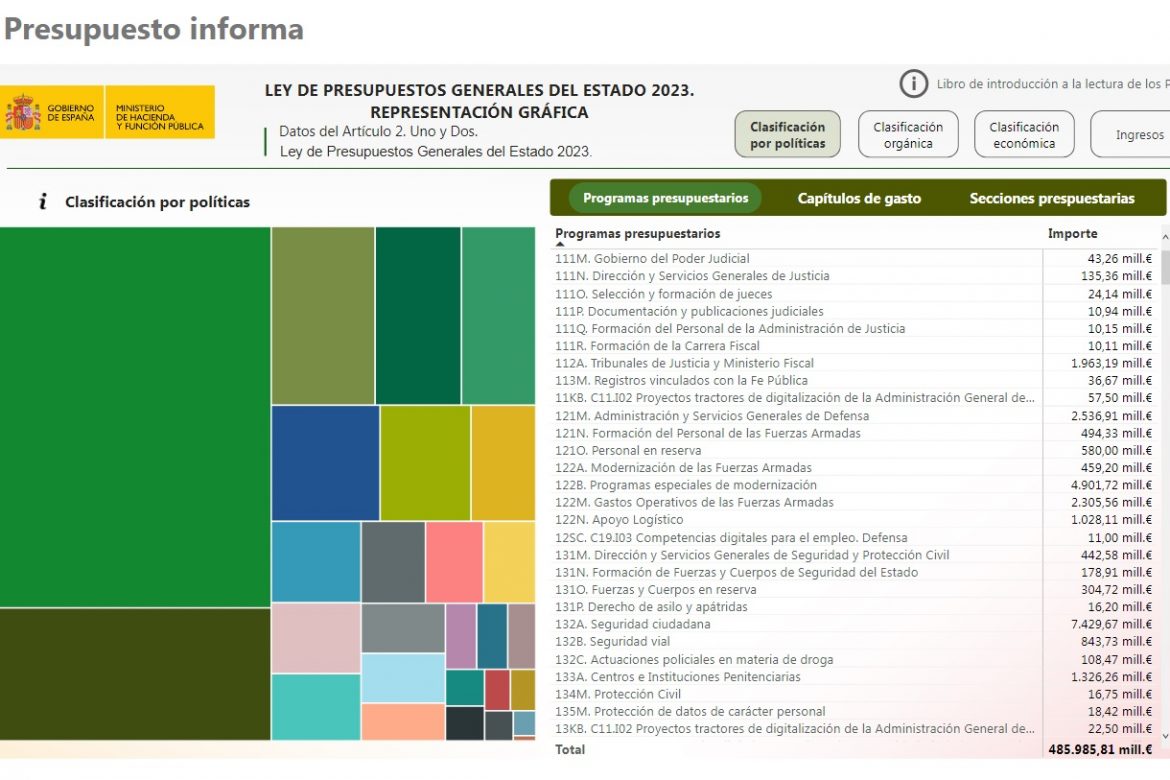Click the table scrollbar up arrow
The image size is (1170, 780).
coord(1166,237)
